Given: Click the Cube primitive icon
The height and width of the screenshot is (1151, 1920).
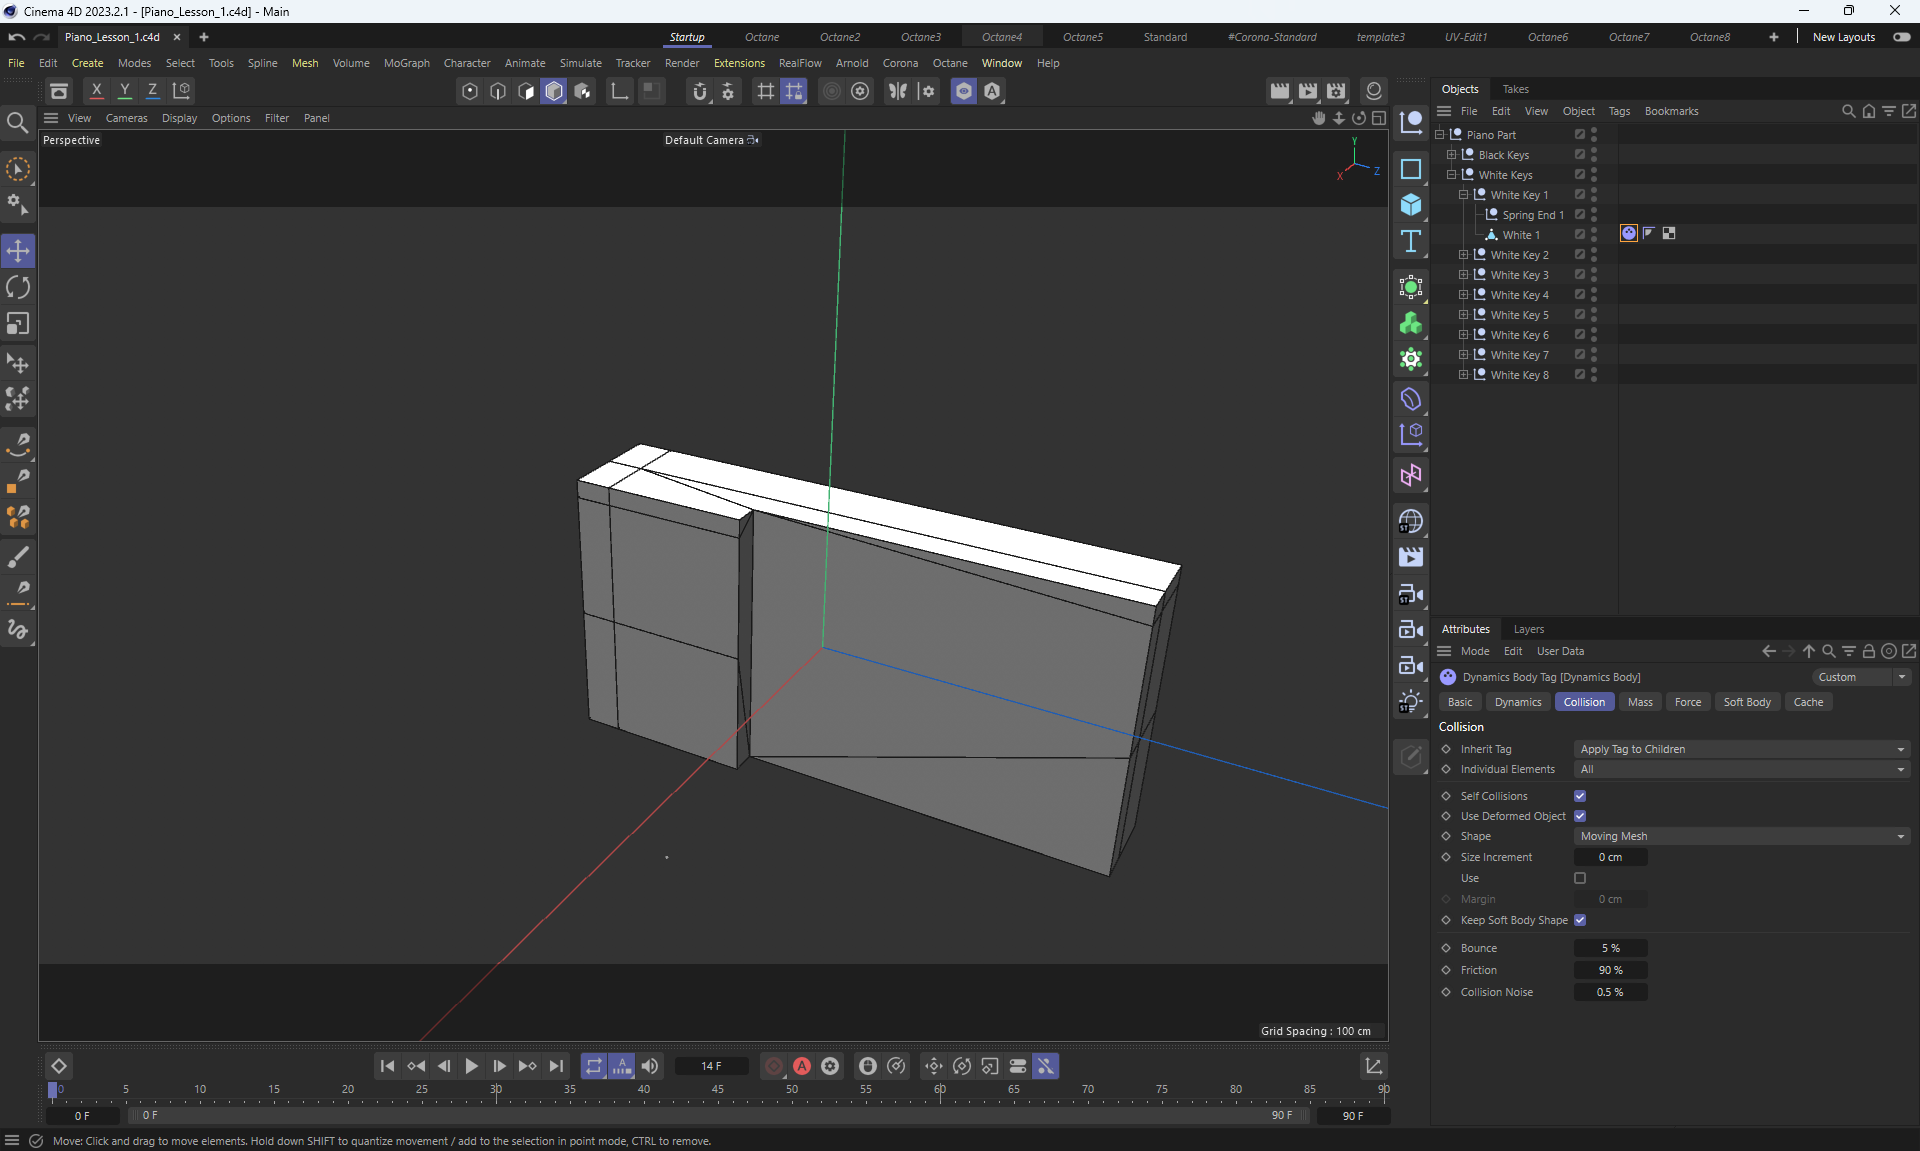Looking at the screenshot, I should [x=1410, y=205].
